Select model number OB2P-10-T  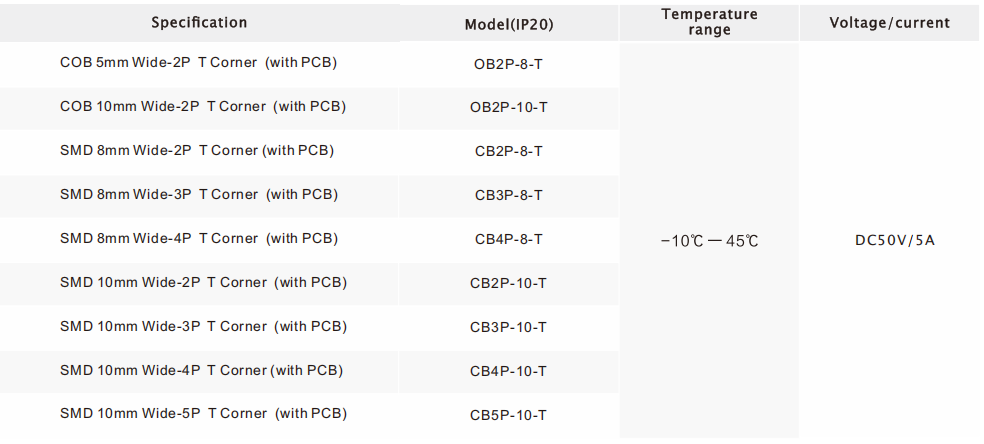(508, 107)
